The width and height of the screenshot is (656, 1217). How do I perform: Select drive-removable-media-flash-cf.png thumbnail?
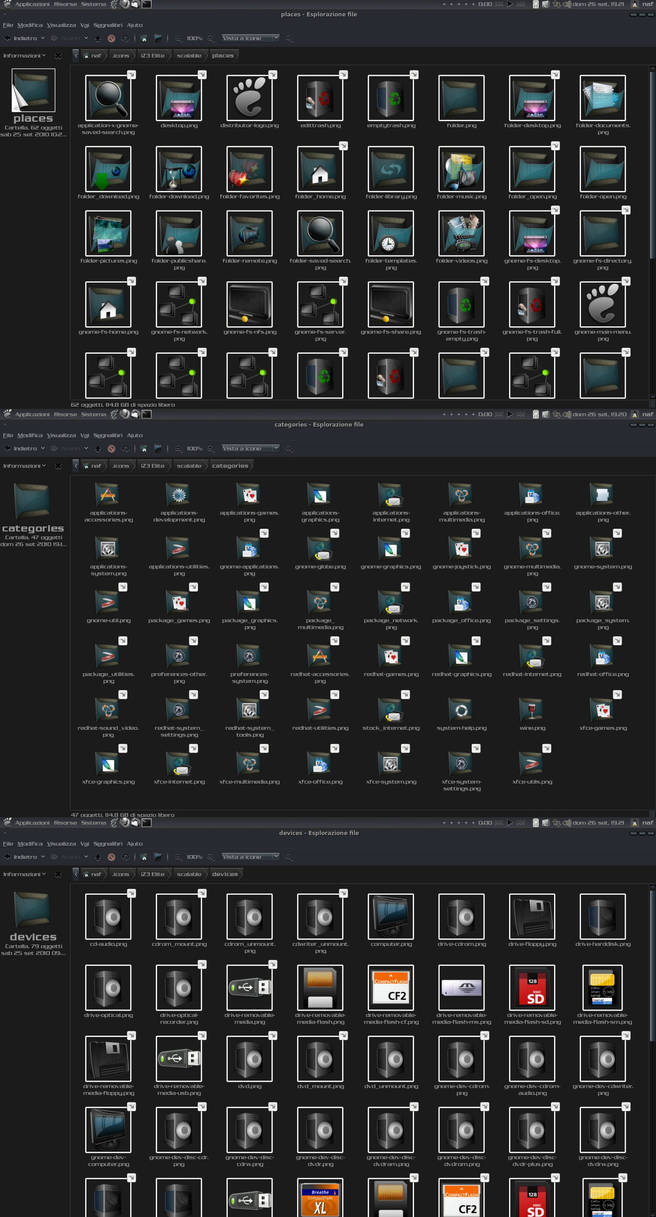(x=390, y=987)
